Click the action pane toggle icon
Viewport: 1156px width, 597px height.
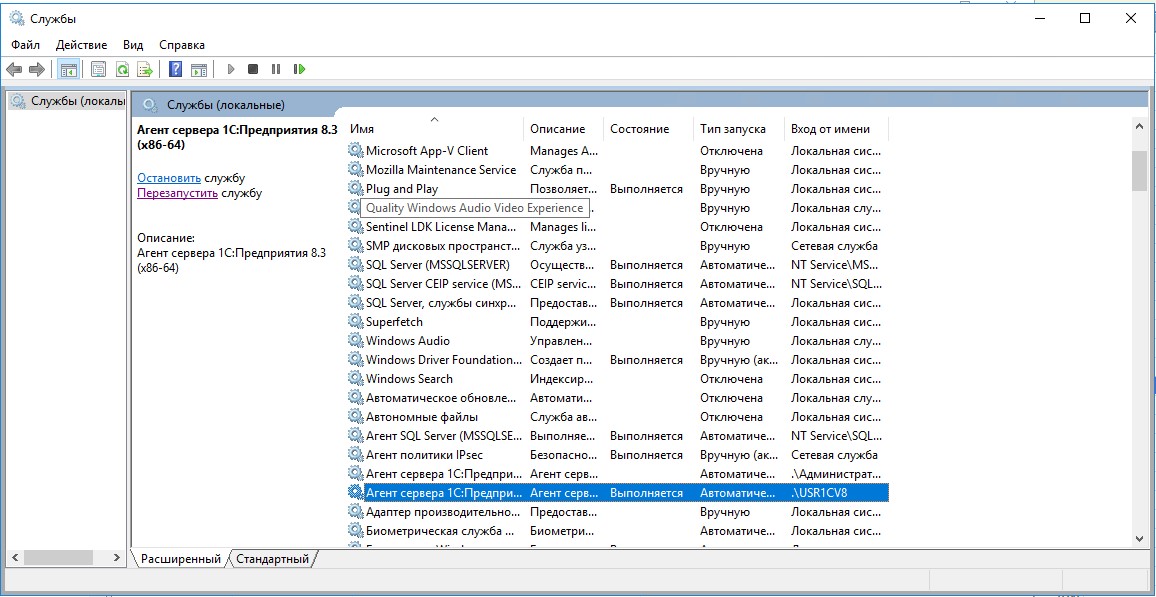coord(198,69)
